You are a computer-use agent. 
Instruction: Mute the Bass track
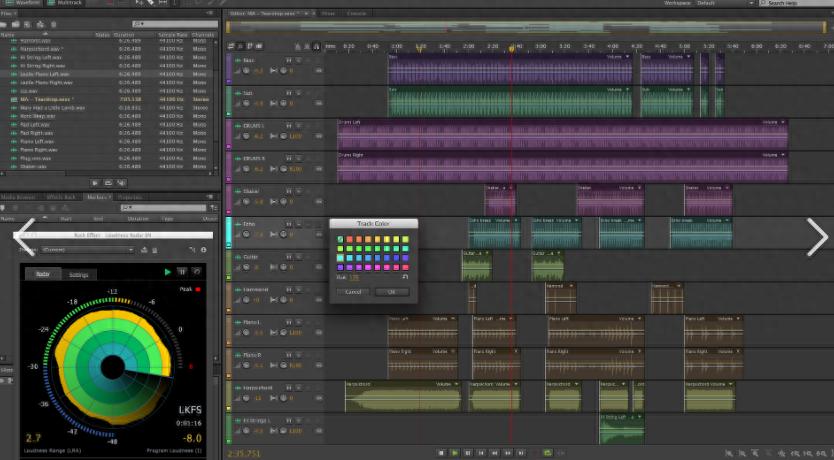point(288,60)
